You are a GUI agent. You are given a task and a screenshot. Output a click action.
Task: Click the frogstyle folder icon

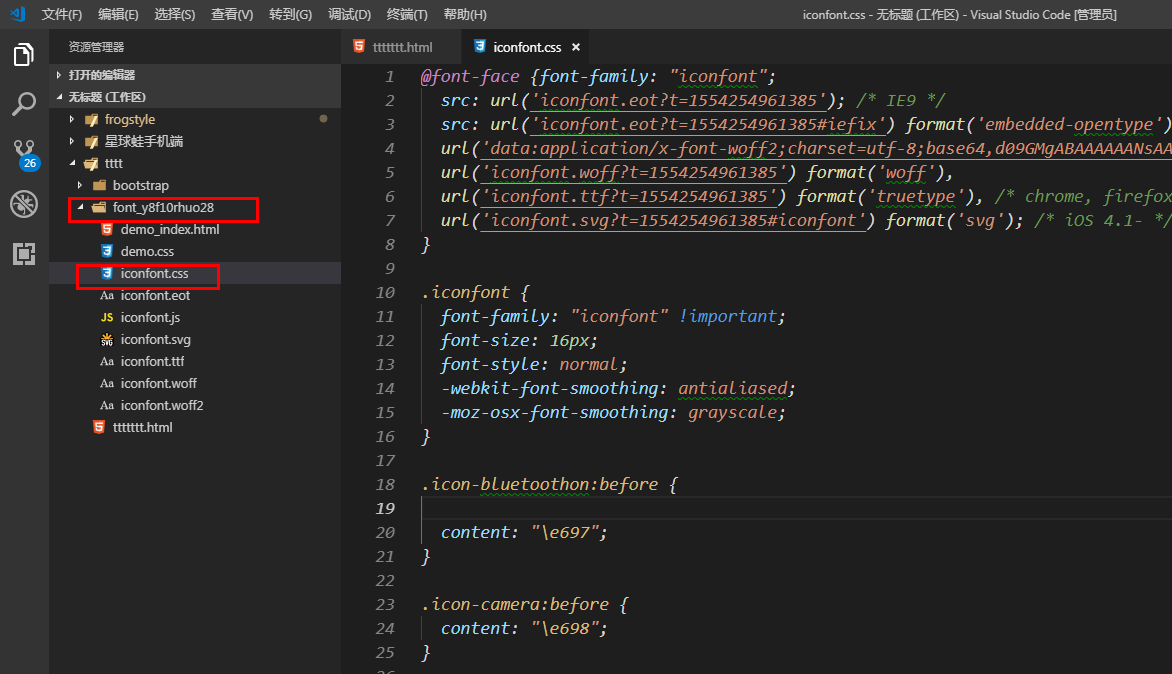(x=92, y=120)
